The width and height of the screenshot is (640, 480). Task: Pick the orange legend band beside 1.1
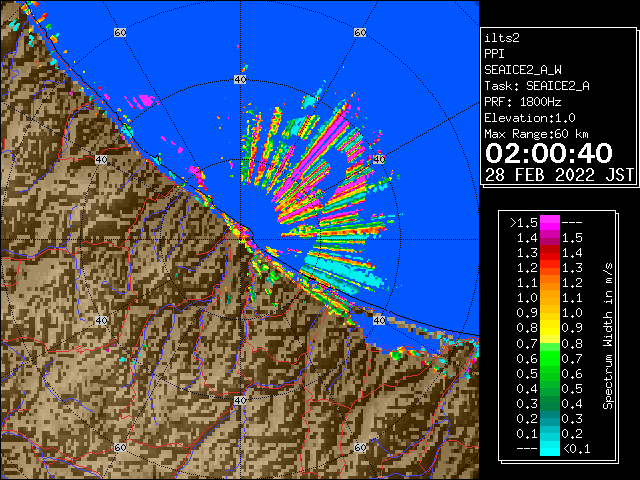549,283
